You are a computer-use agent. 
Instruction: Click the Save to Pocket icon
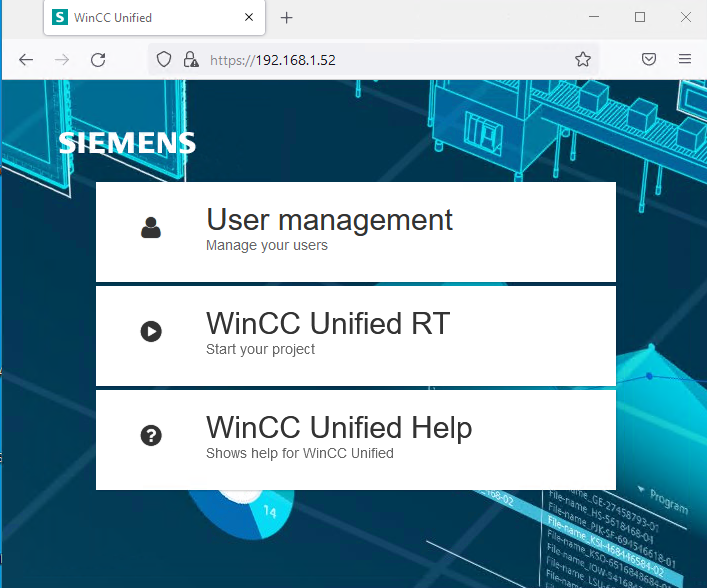pos(649,60)
